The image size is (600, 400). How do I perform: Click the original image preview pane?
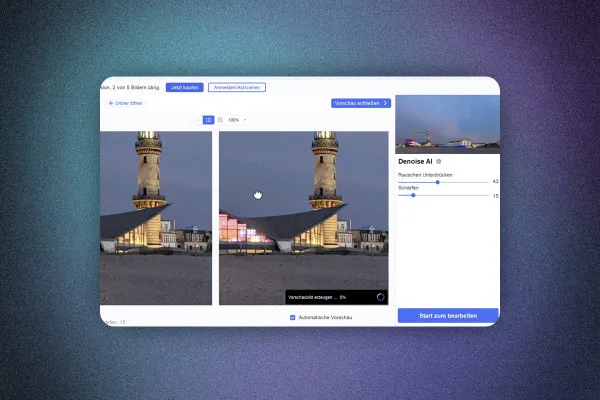(156, 218)
